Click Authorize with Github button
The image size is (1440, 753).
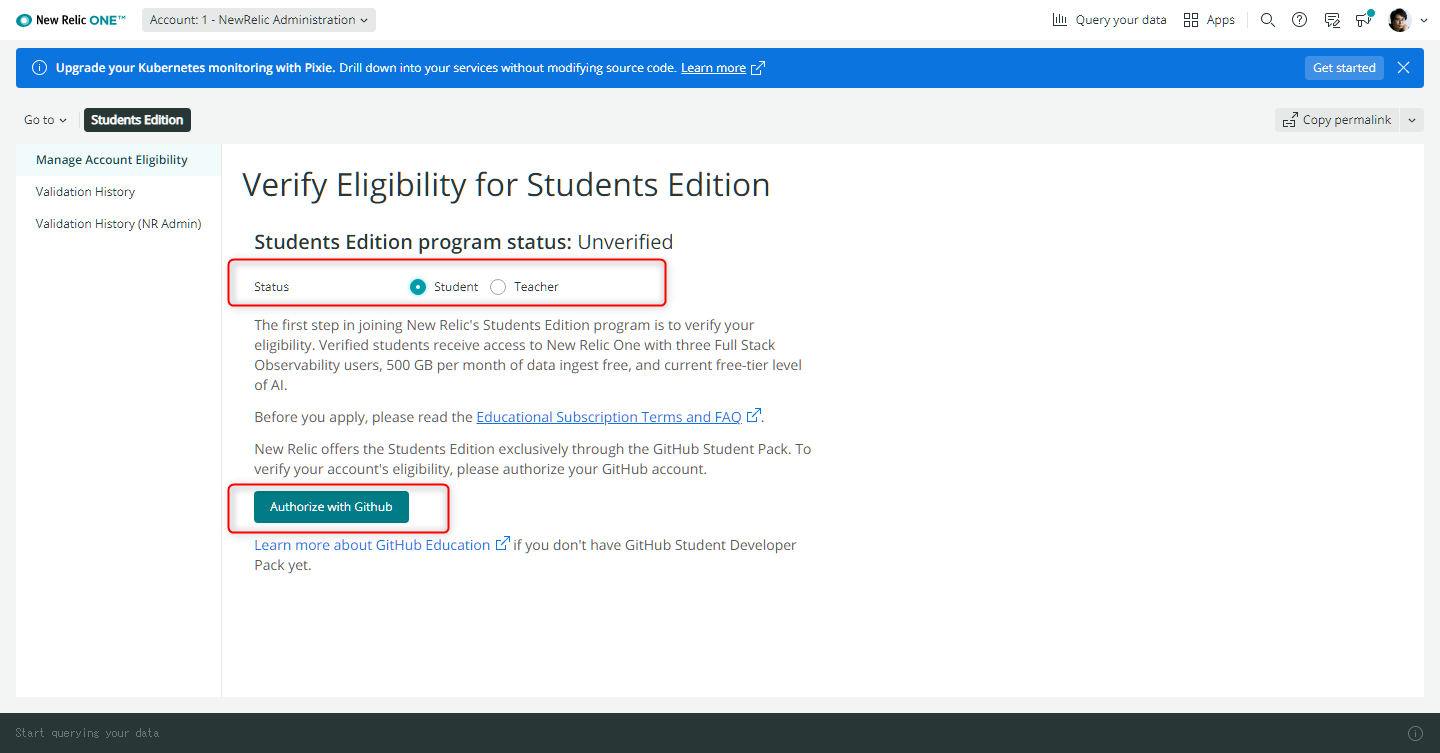click(x=331, y=507)
